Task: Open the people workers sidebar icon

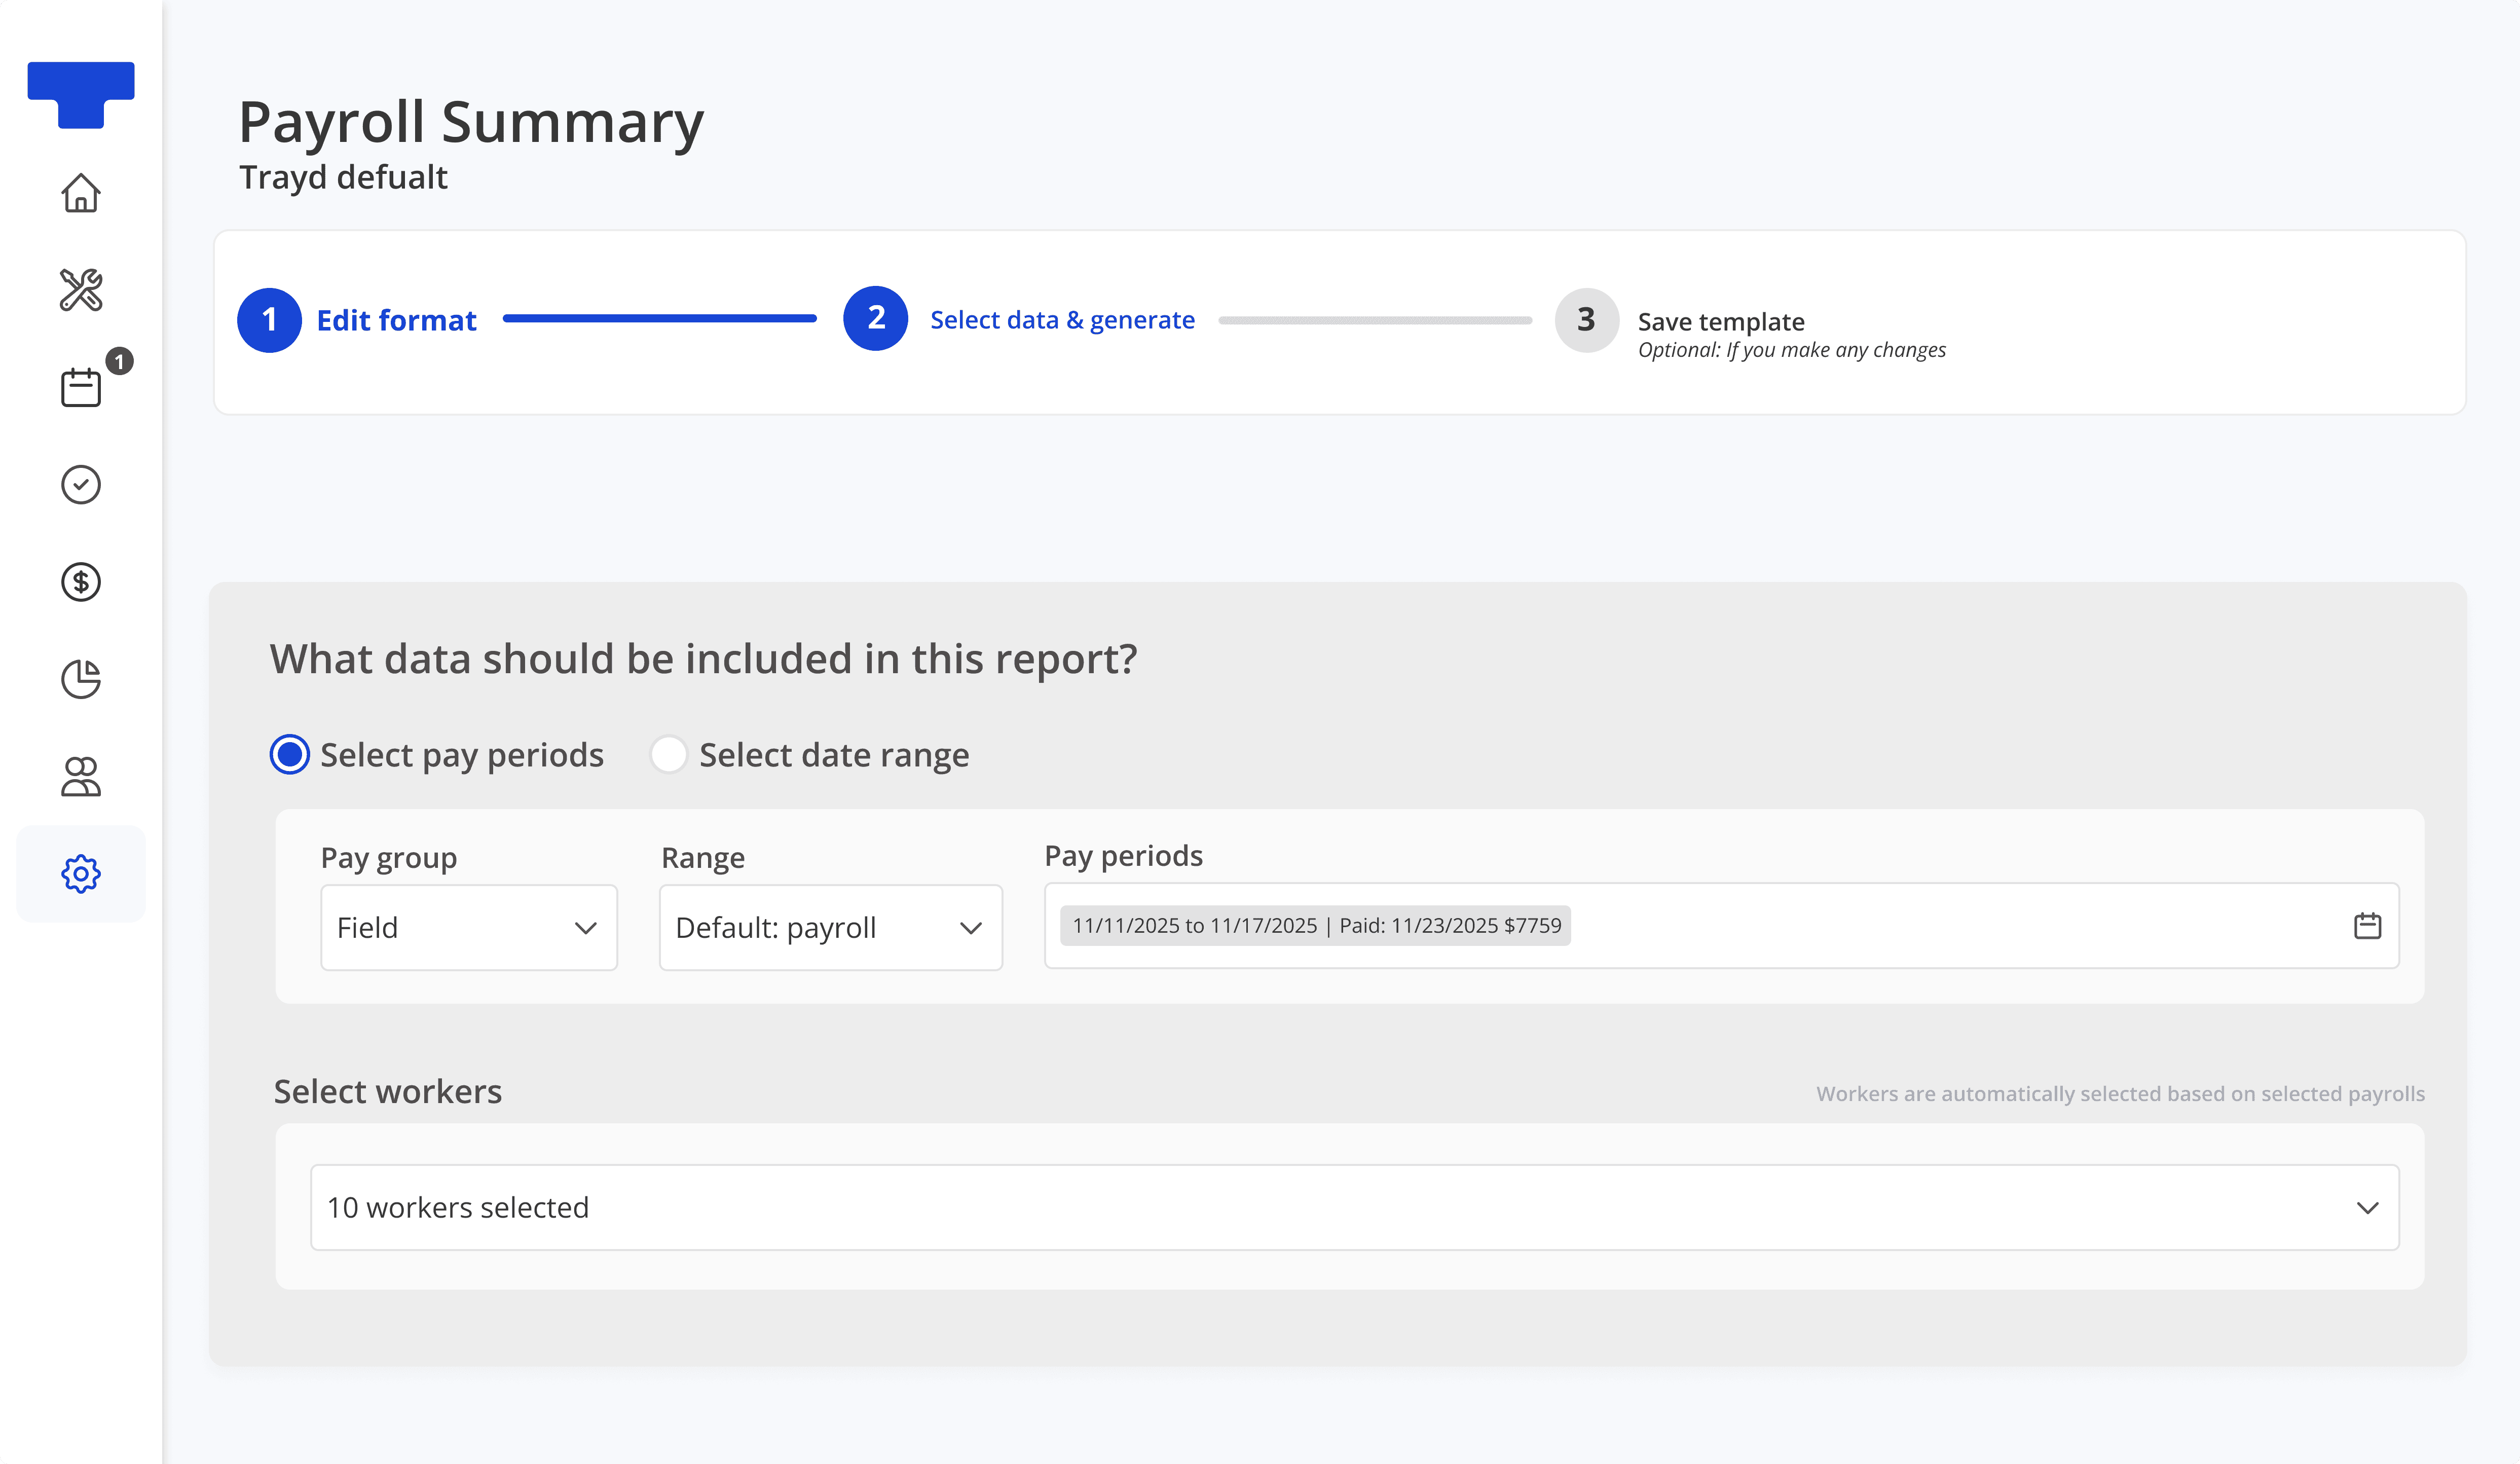Action: tap(81, 776)
